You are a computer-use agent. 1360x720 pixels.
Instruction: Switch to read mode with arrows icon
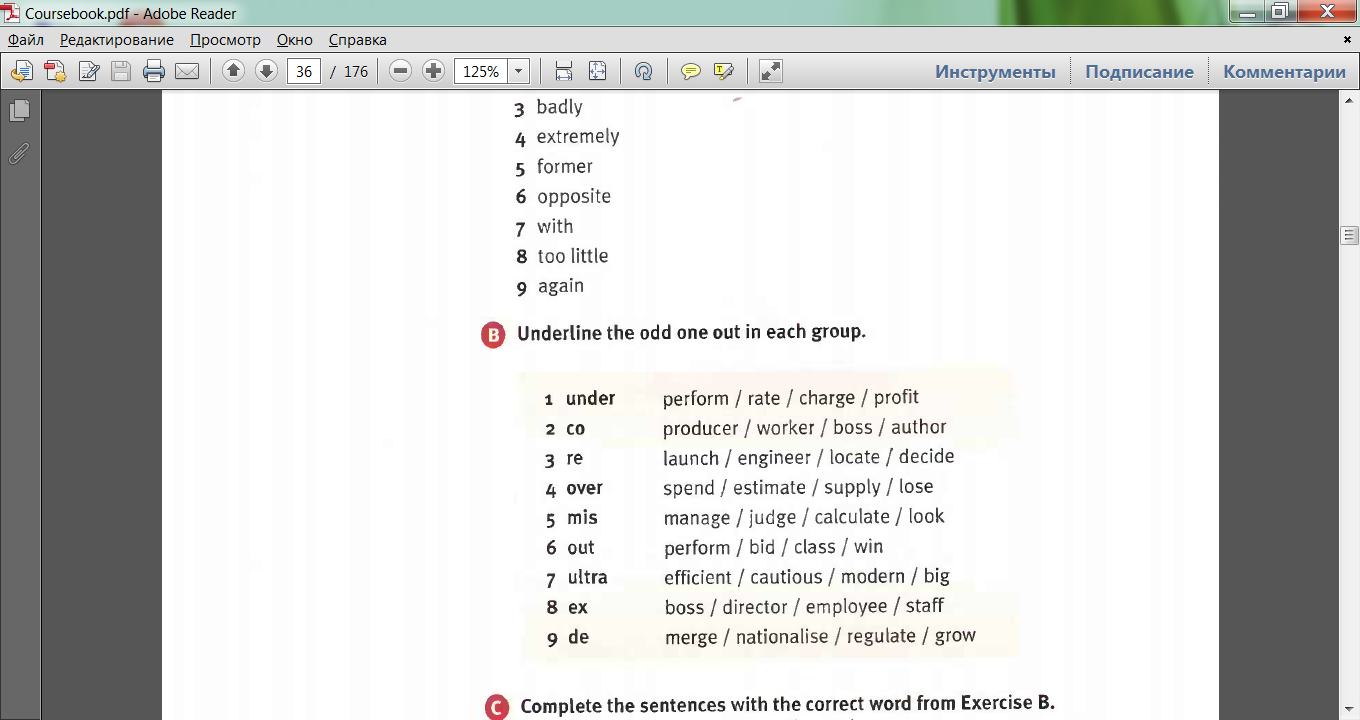click(770, 71)
